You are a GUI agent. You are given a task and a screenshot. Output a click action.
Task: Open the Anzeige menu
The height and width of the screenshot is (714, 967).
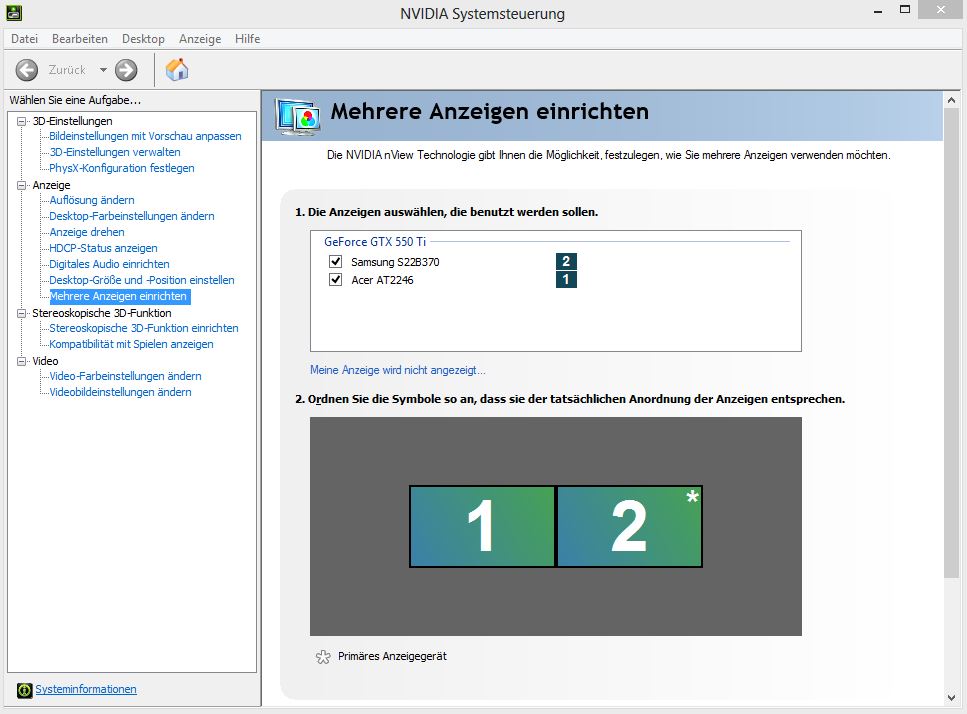click(x=200, y=39)
